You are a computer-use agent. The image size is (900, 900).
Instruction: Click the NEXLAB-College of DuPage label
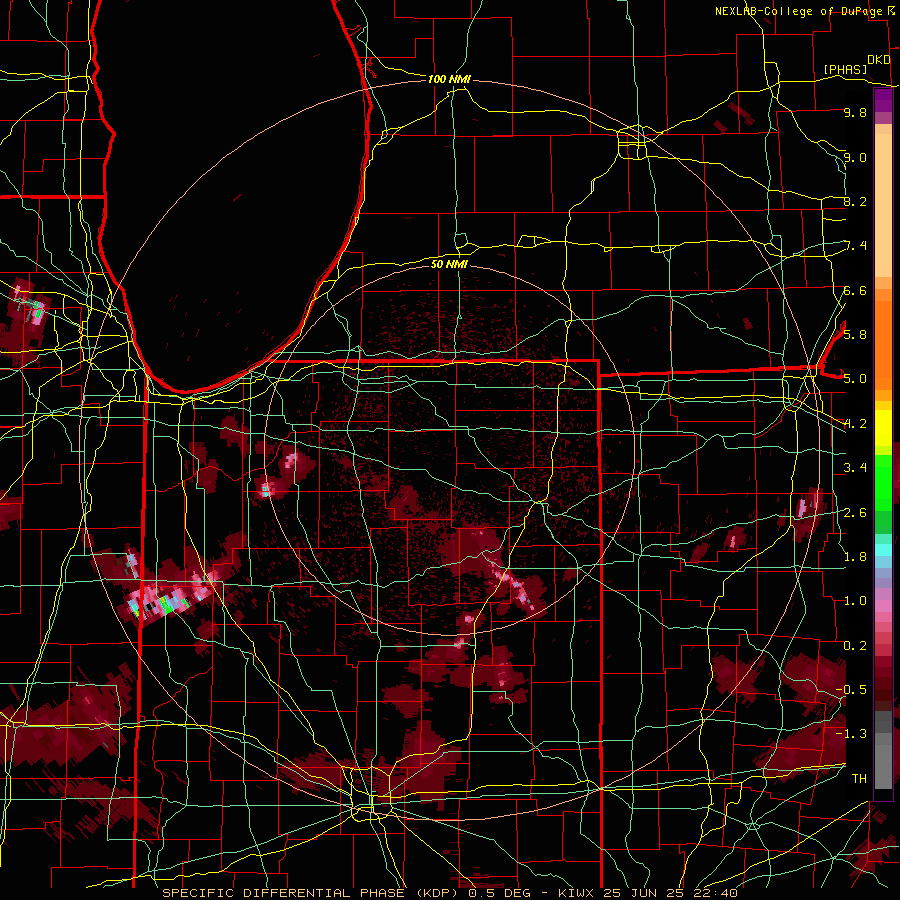point(798,11)
